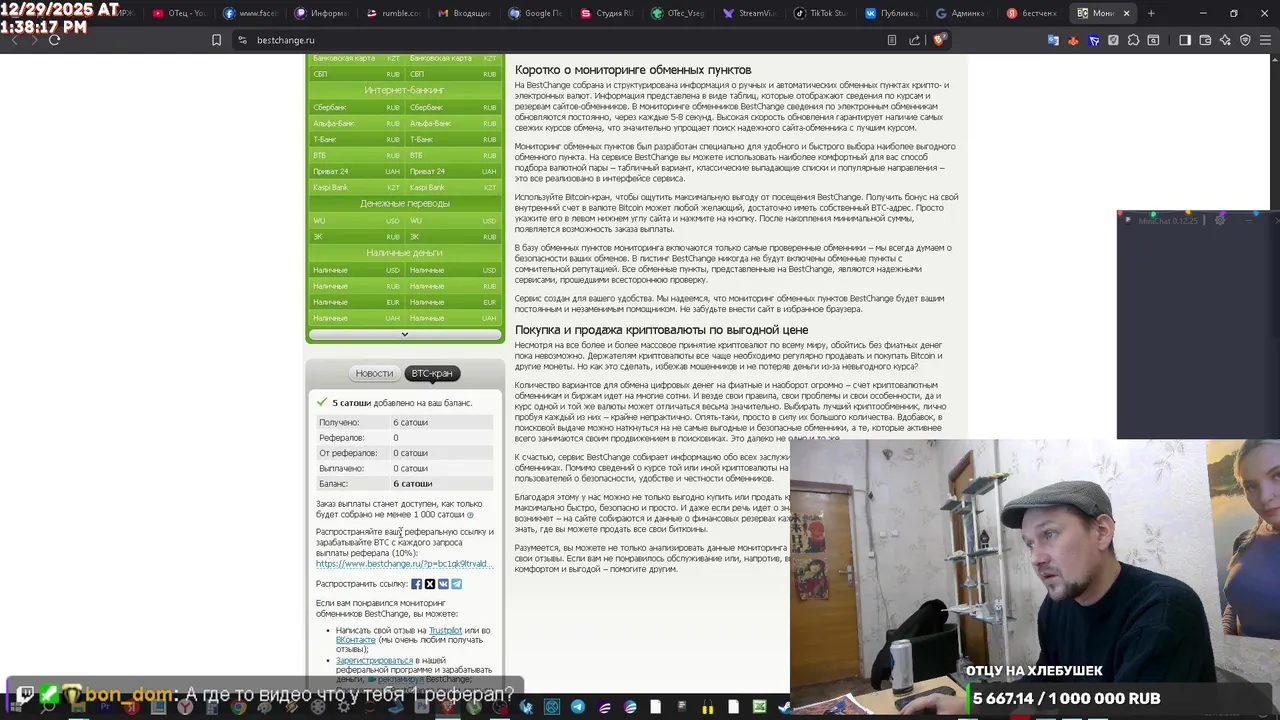Open Windows taskbar search icon
This screenshot has width=1280, height=720.
(48, 706)
